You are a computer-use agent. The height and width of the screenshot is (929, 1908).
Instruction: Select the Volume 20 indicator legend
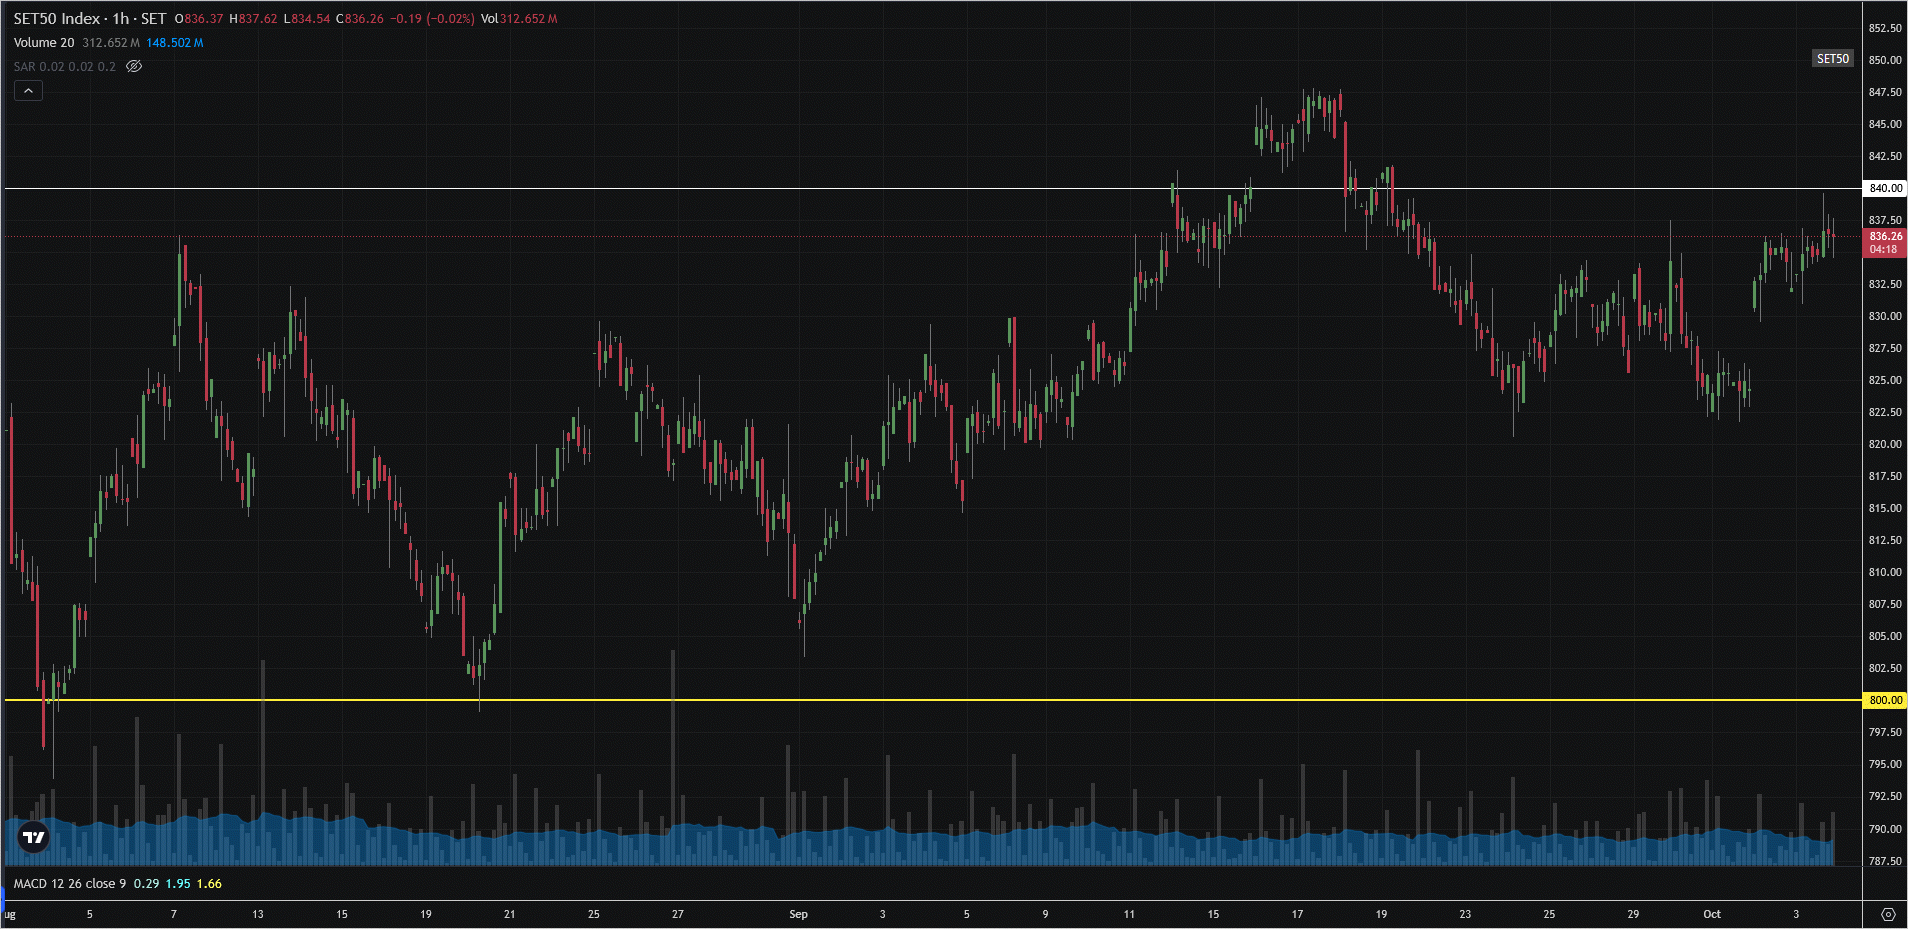44,43
